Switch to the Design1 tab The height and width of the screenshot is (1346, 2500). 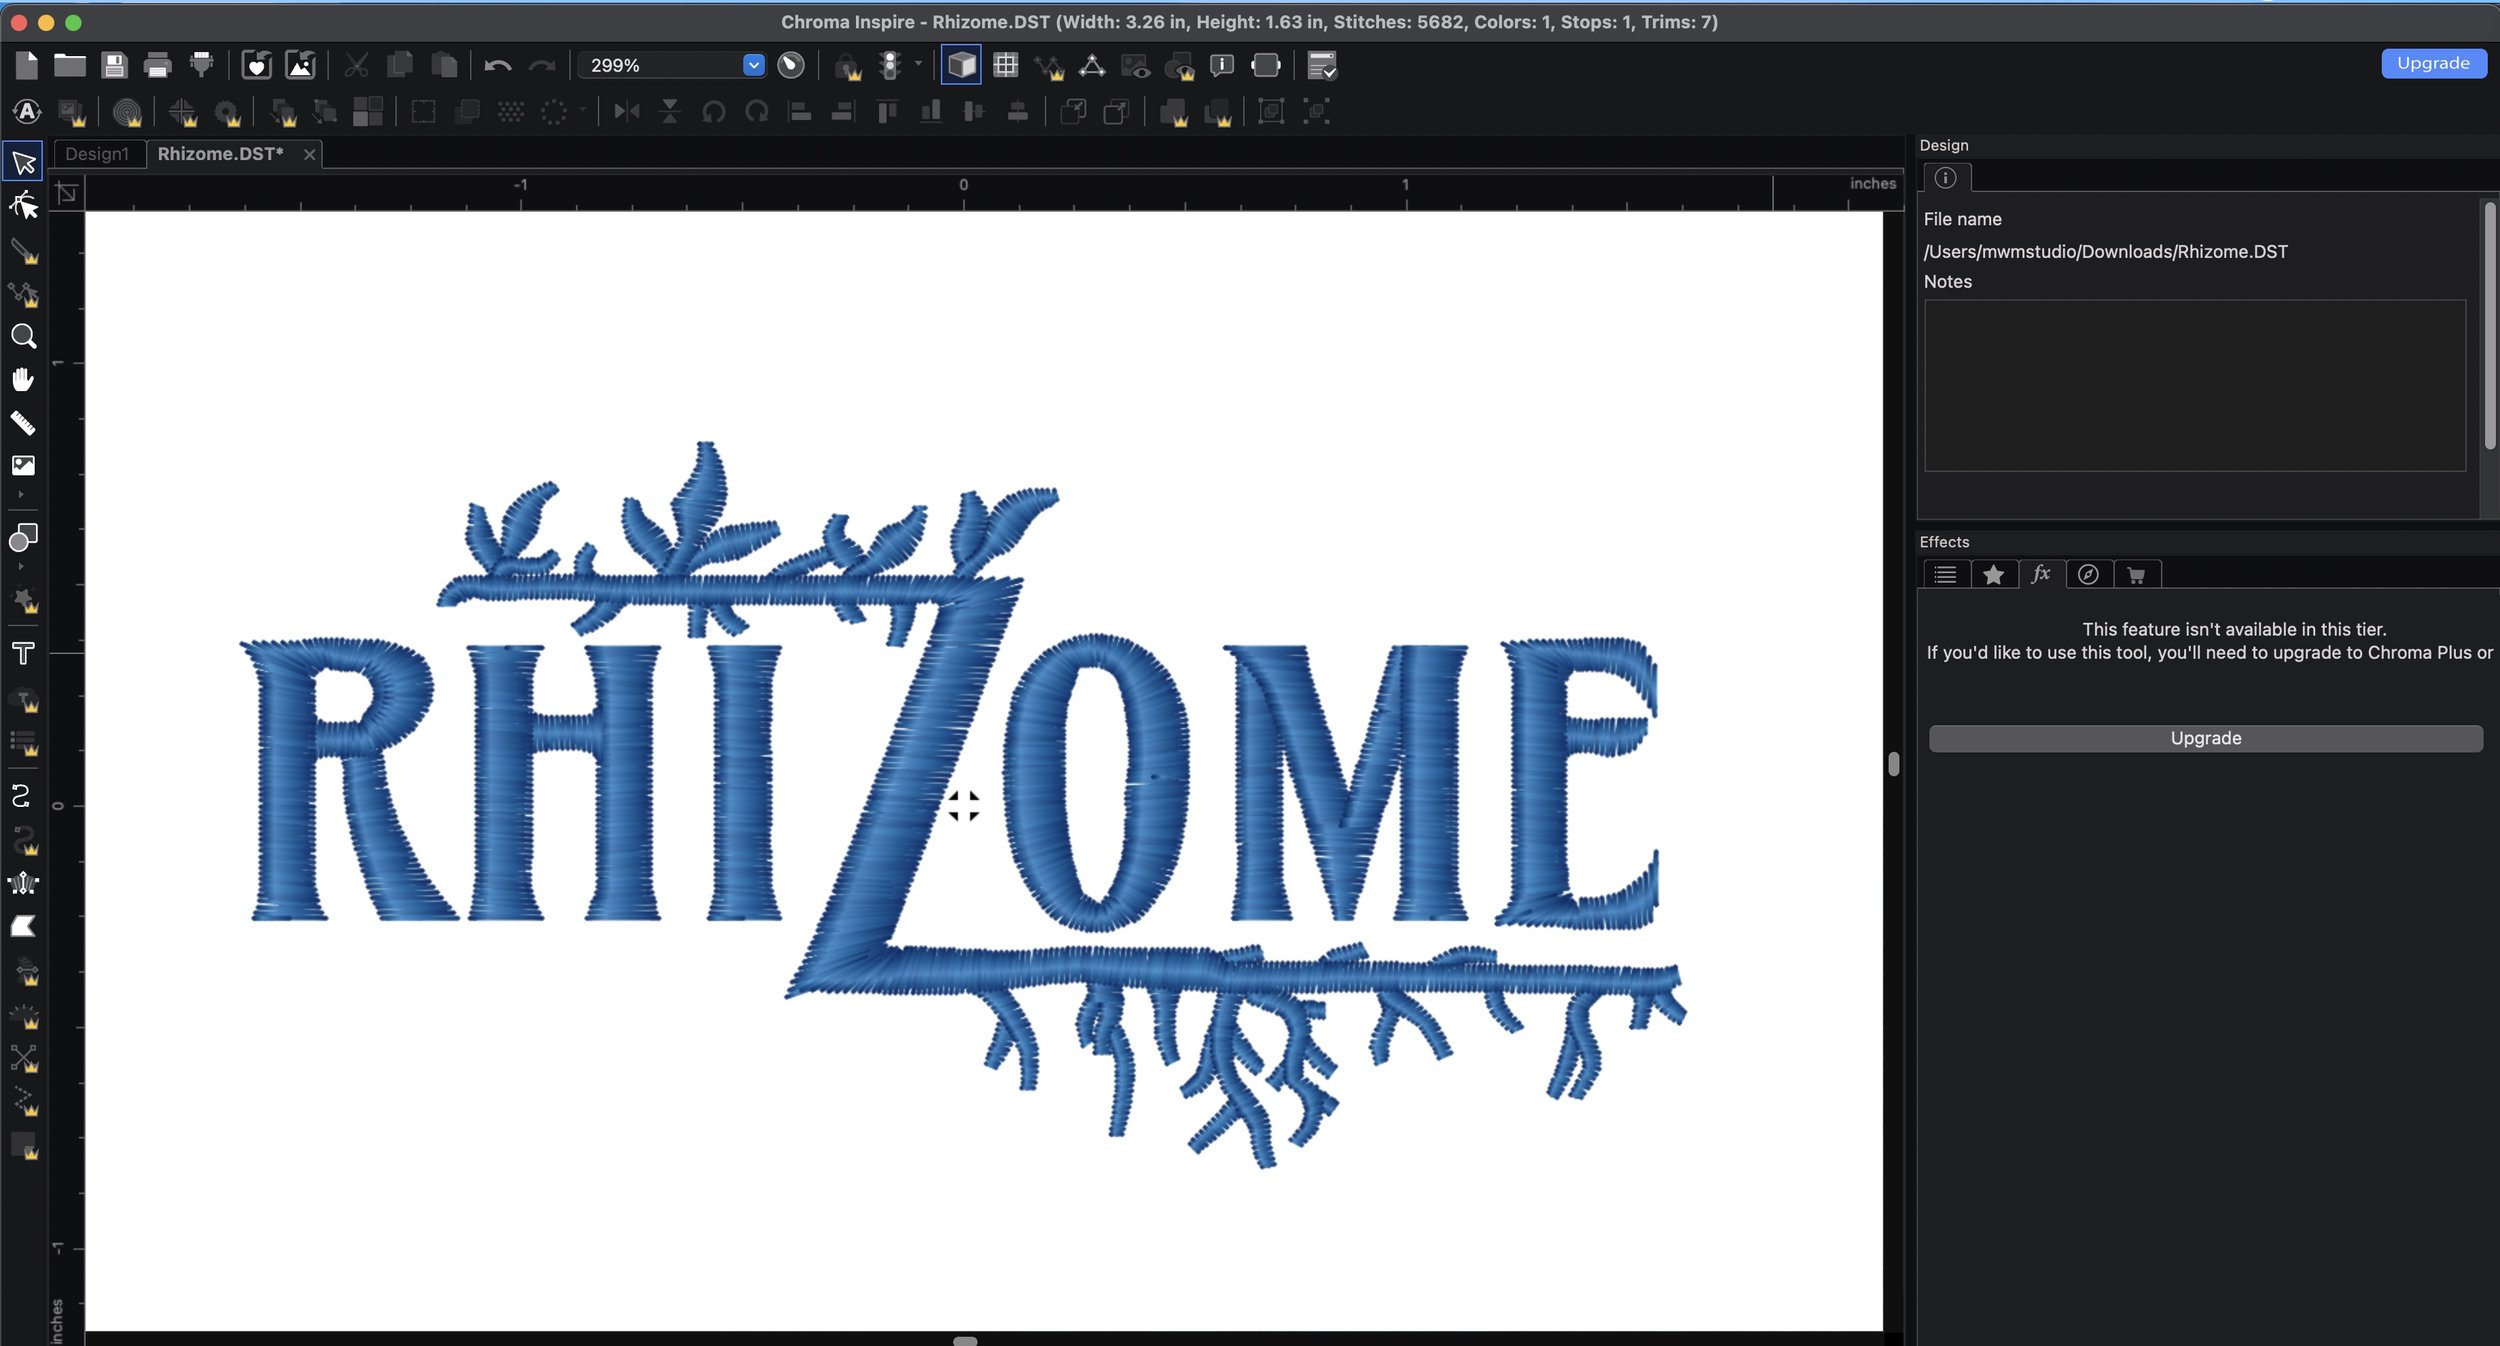click(97, 154)
